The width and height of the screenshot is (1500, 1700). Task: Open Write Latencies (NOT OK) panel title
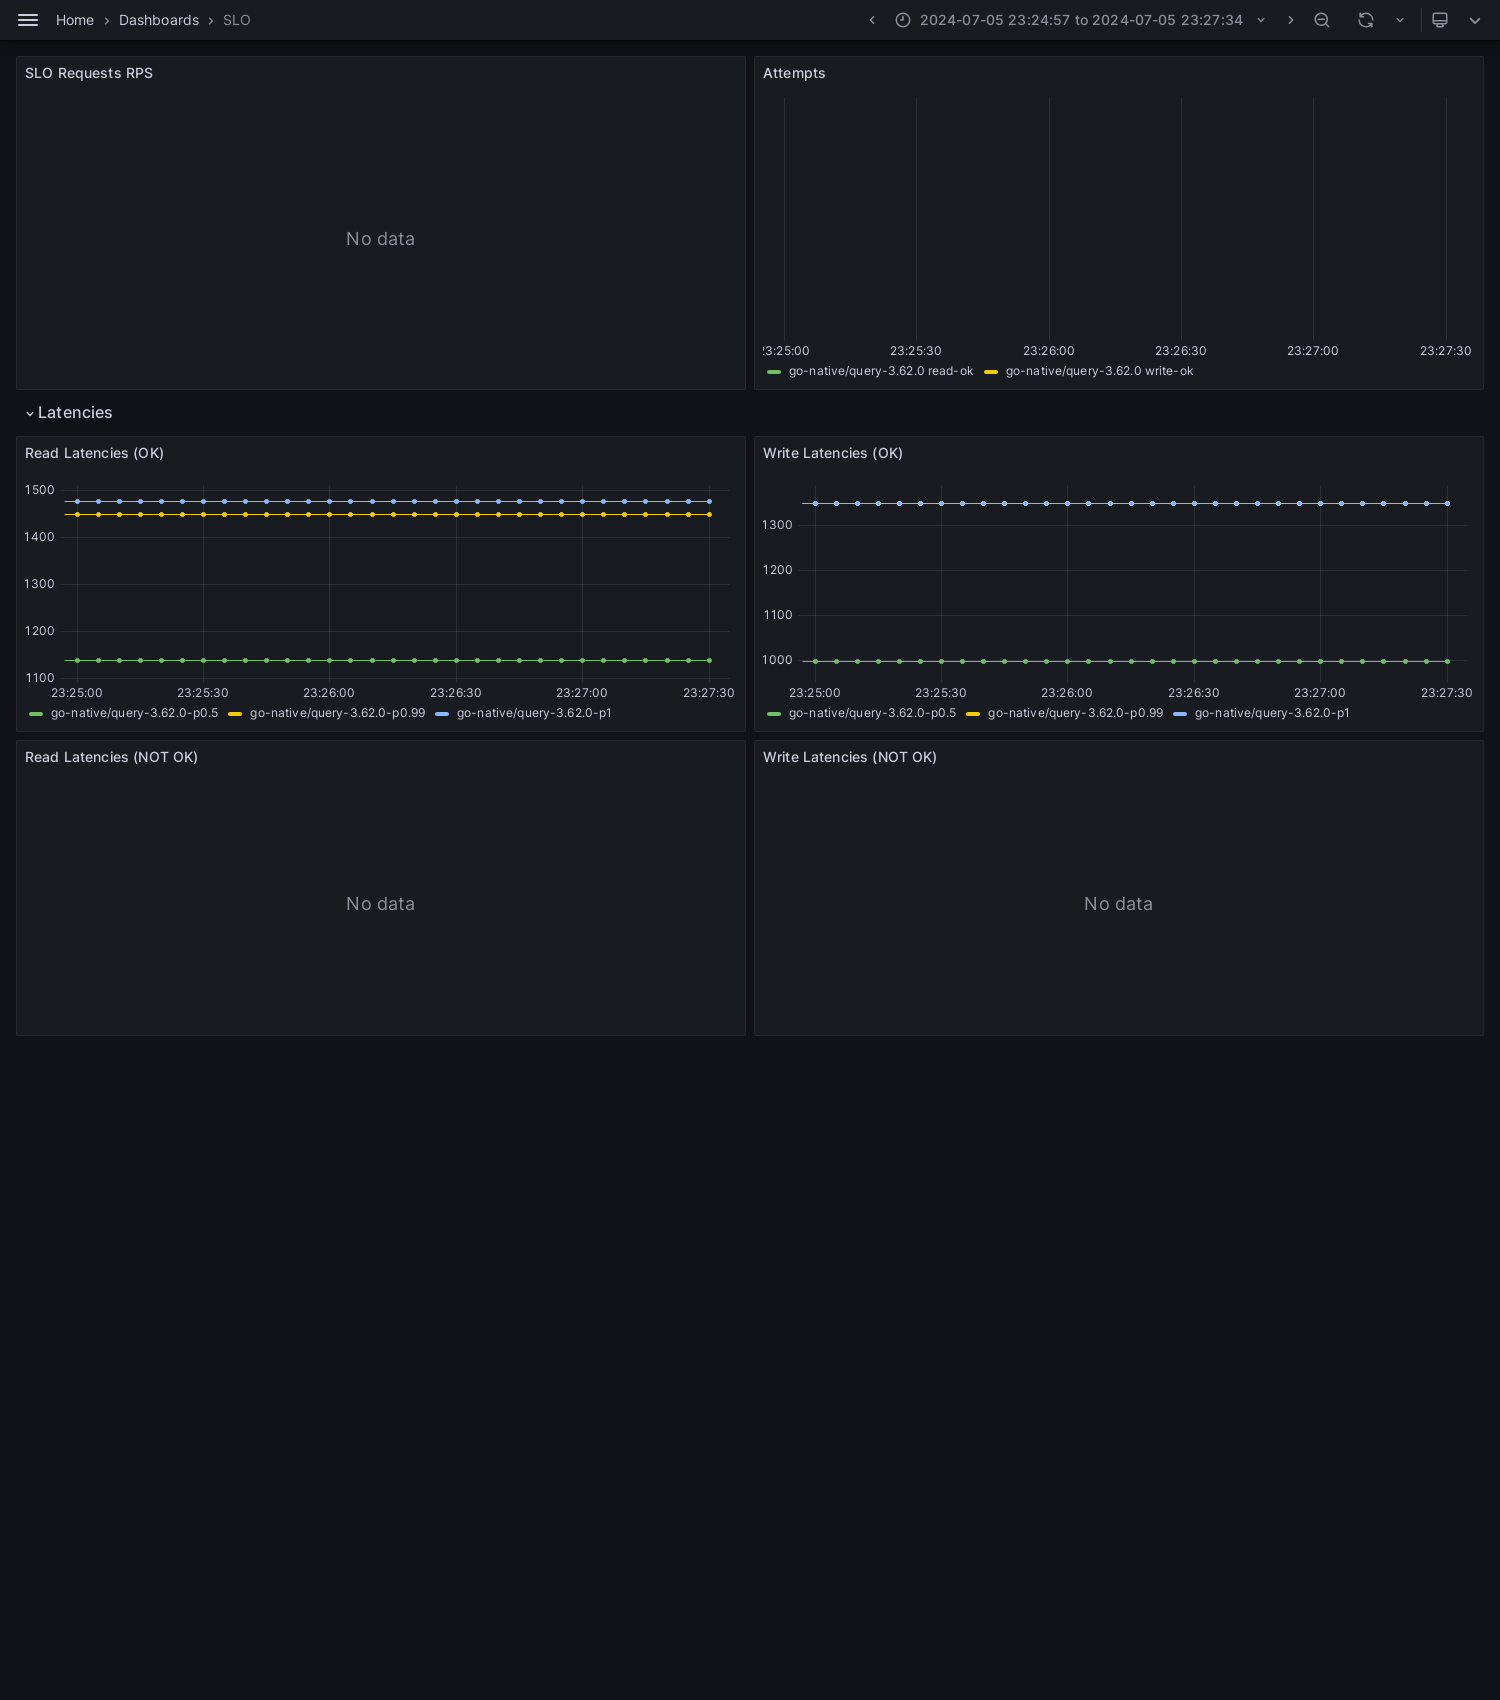(x=850, y=757)
